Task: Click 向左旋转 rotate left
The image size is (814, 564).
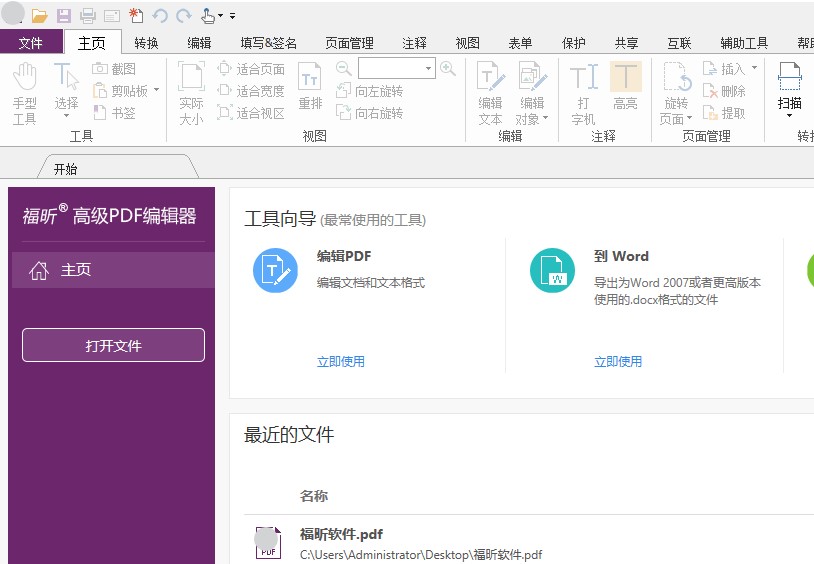Action: tap(370, 91)
